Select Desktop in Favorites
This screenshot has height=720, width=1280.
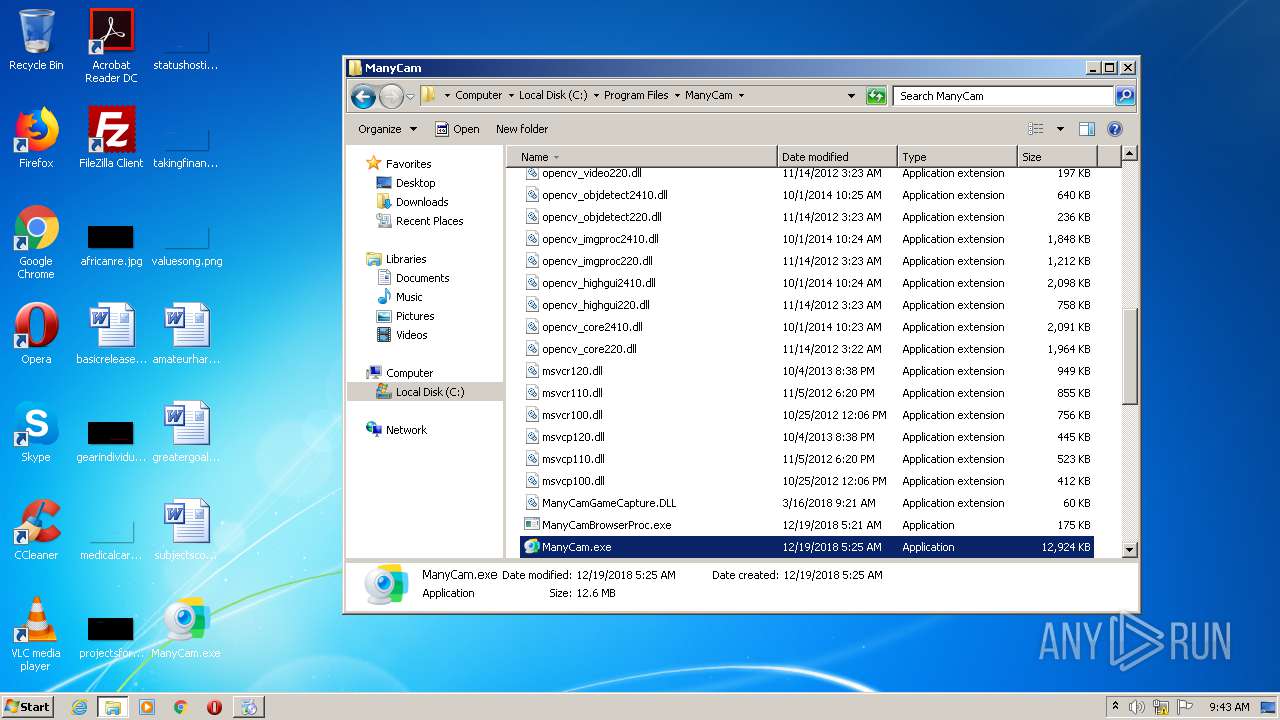pos(415,183)
